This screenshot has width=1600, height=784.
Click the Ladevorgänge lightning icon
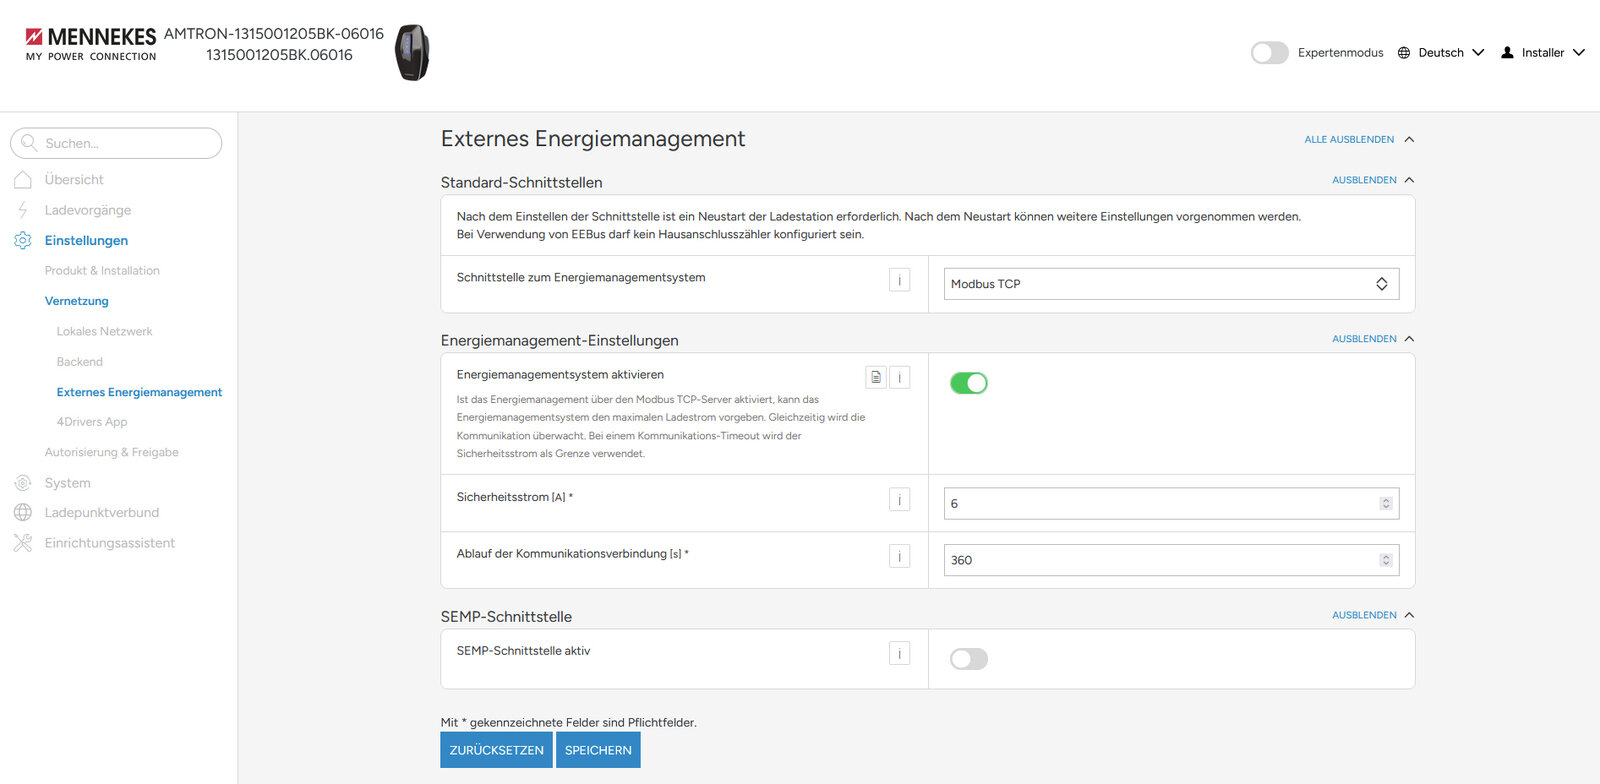point(23,210)
